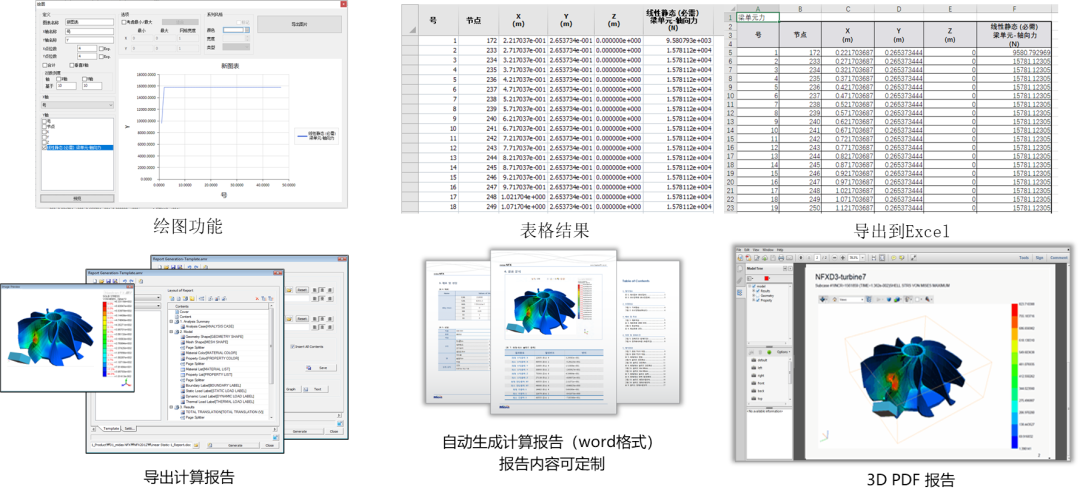Click the lighting icon on 3D PDF toolbar
Image resolution: width=1080 pixels, height=498 pixels.
(908, 300)
